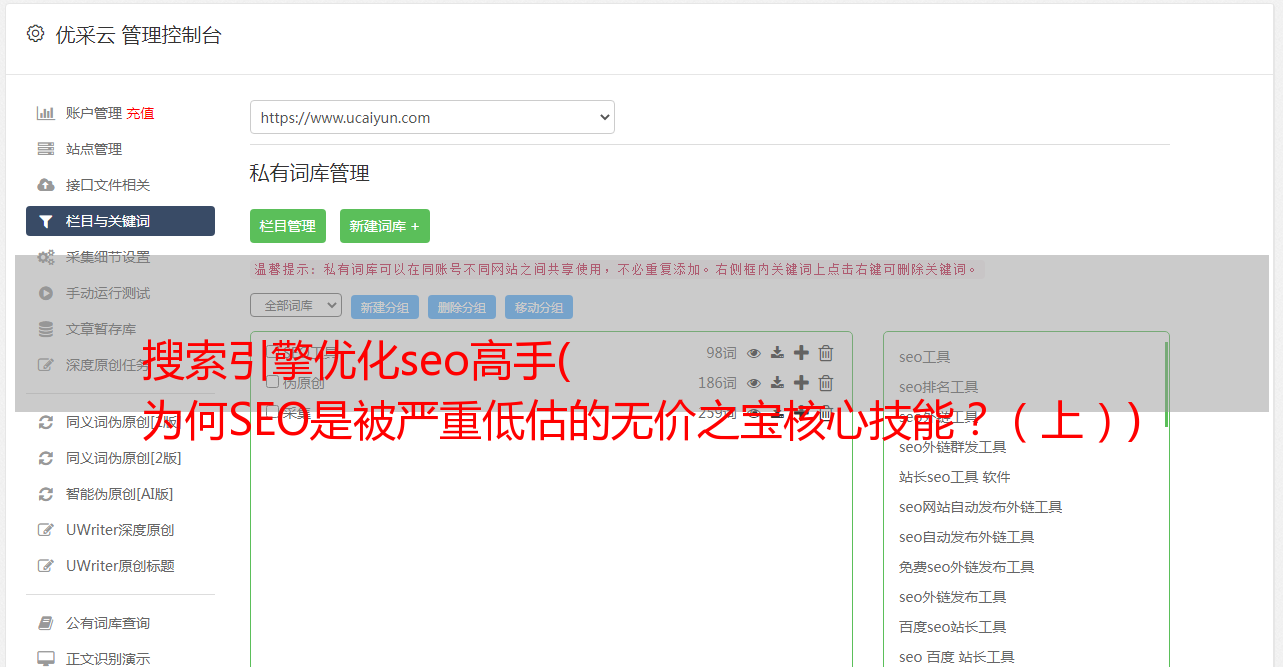Select keyword seo排名工具
Image resolution: width=1283 pixels, height=667 pixels.
click(x=939, y=387)
